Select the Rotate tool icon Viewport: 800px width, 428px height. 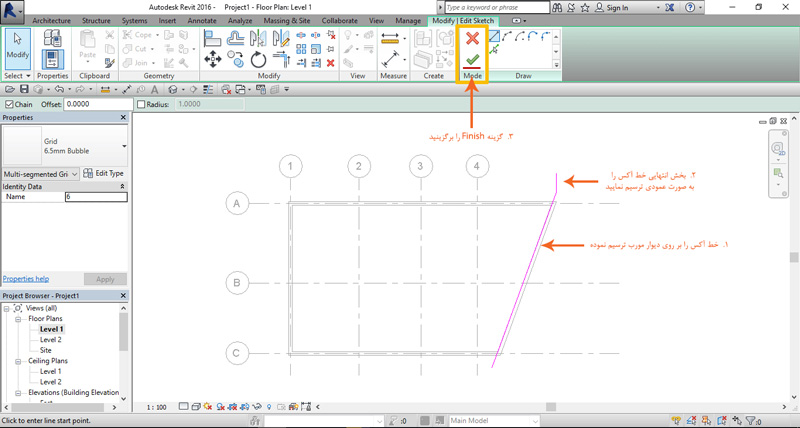click(258, 60)
